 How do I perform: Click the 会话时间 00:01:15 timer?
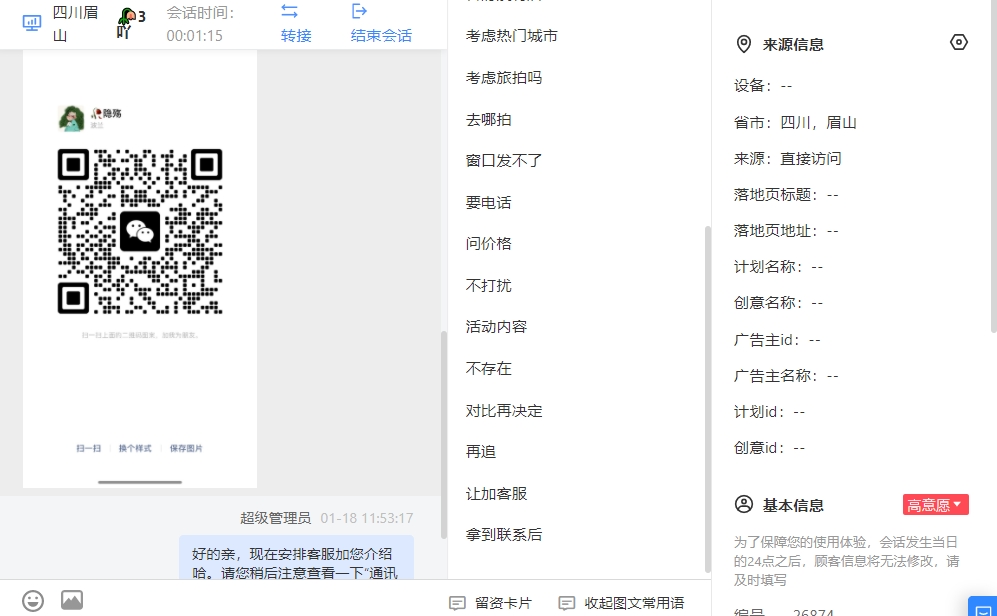coord(201,24)
